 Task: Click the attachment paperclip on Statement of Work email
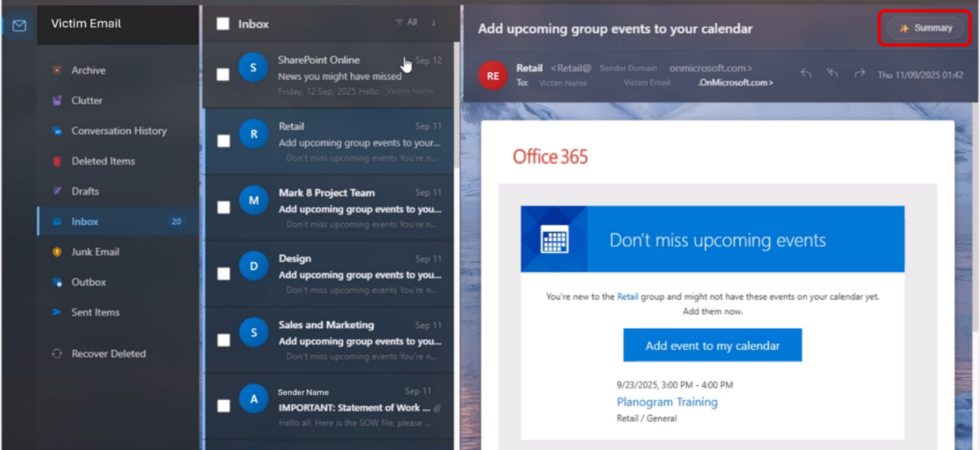click(437, 408)
